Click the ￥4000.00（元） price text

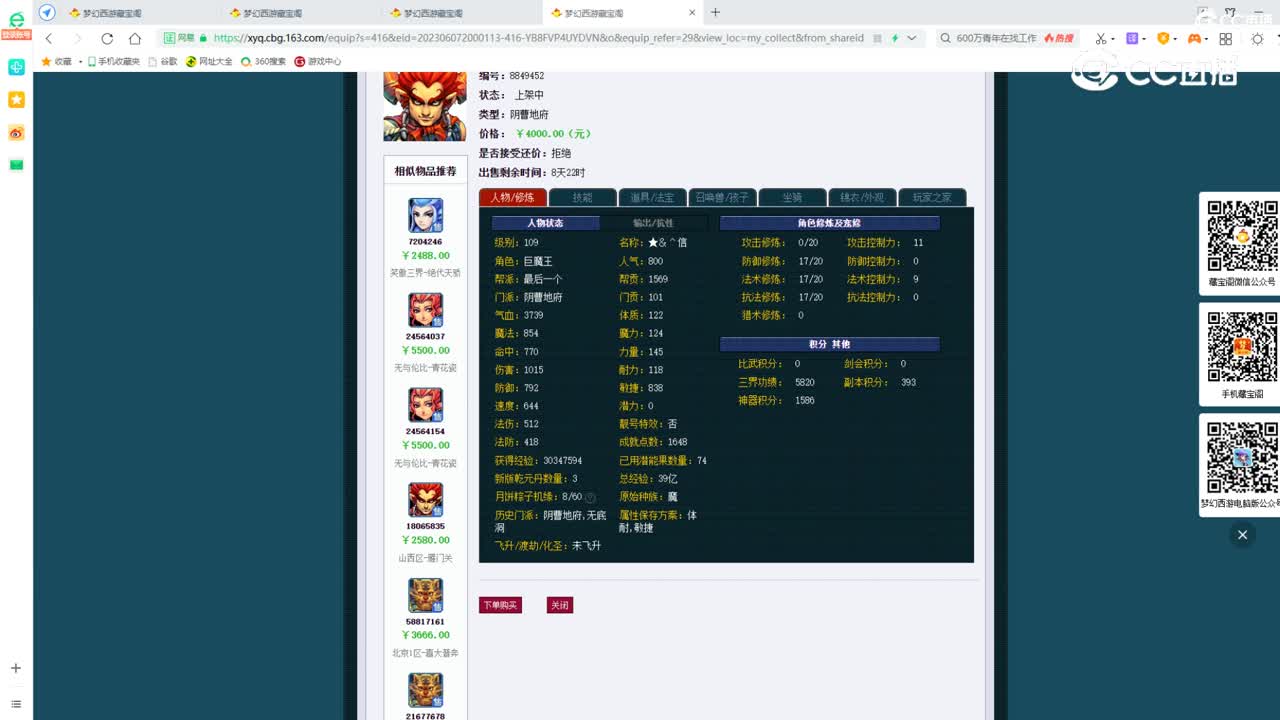(554, 134)
